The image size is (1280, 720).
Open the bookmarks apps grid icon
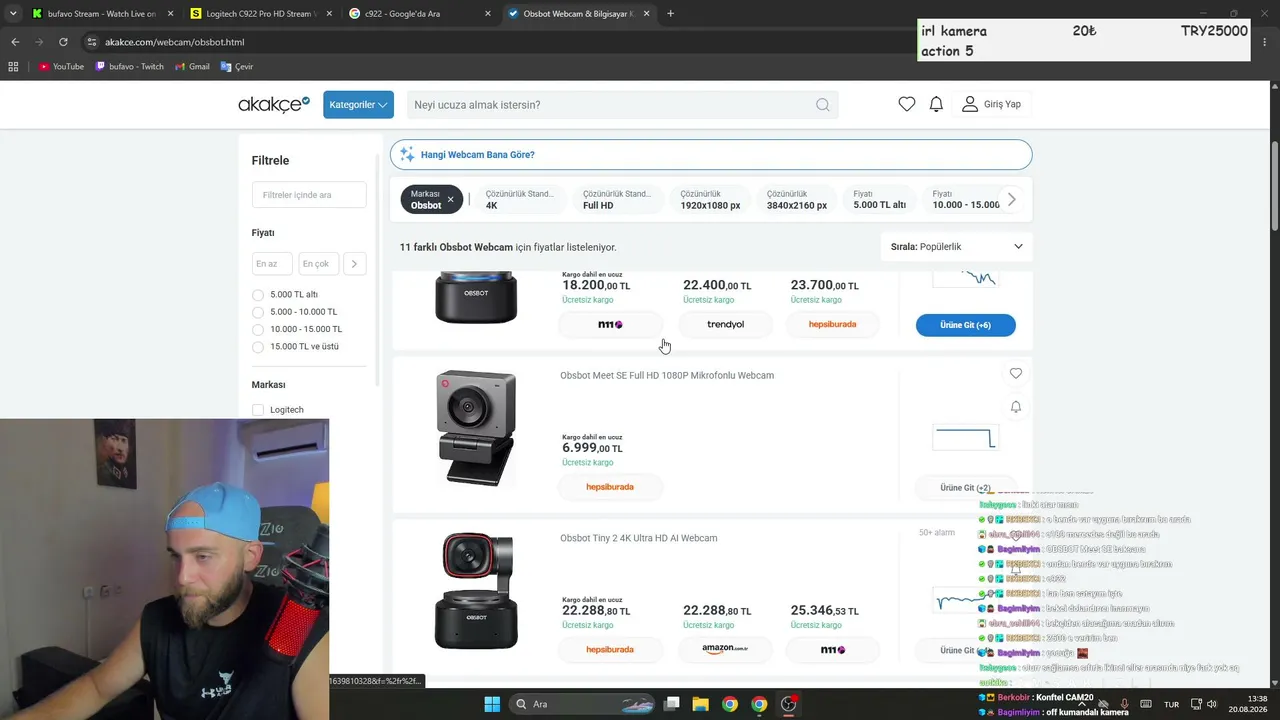tap(13, 67)
